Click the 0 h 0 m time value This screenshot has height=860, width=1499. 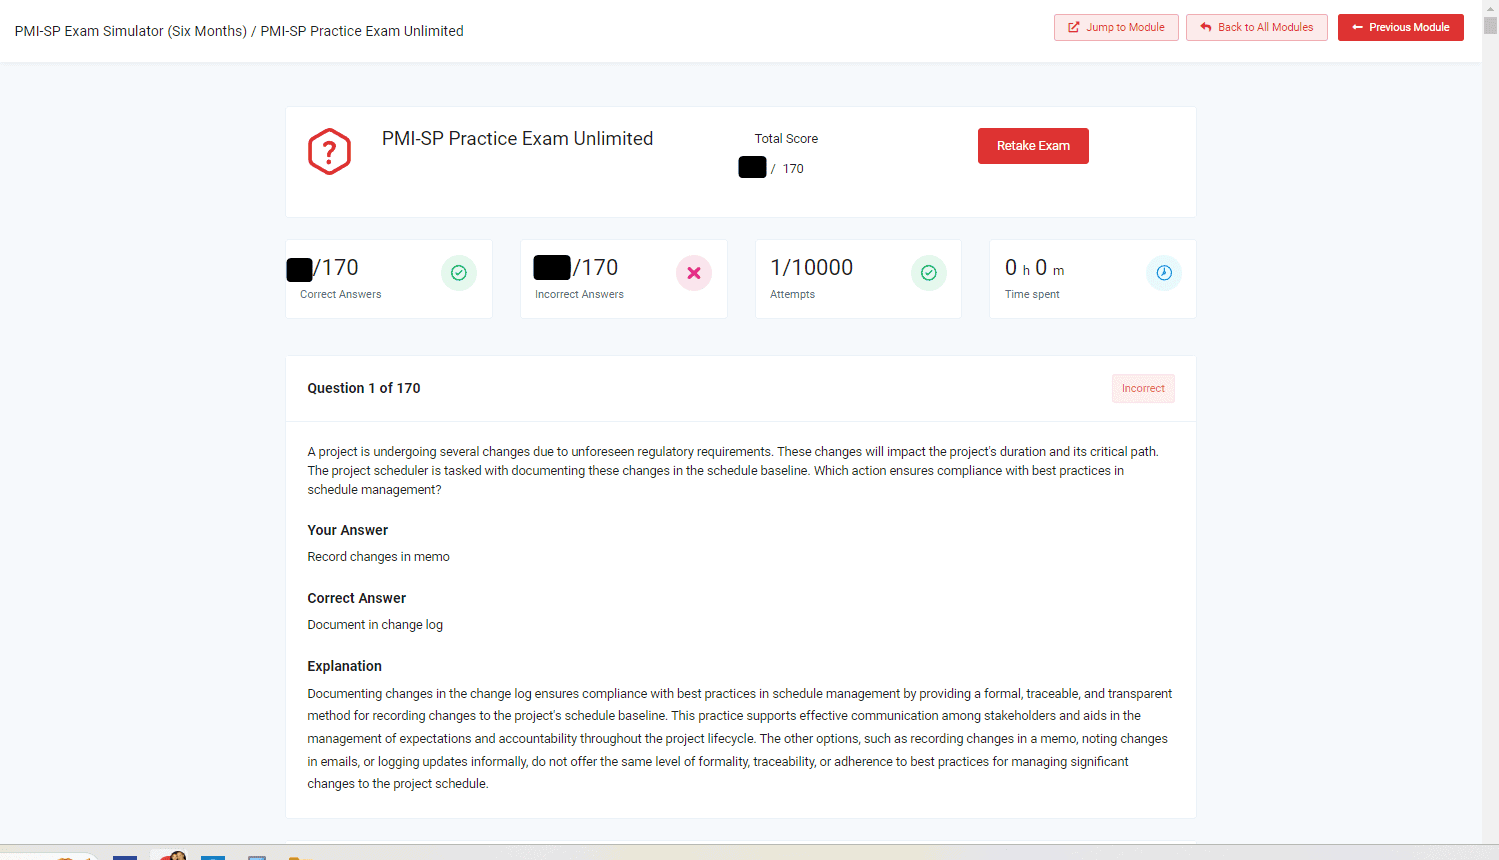(x=1034, y=268)
